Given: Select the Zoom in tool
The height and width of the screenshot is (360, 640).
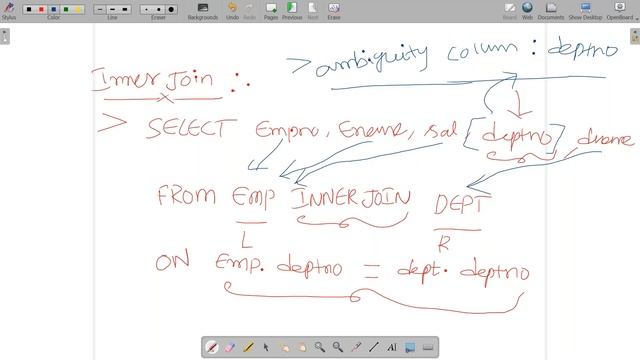Looking at the screenshot, I should [x=320, y=347].
